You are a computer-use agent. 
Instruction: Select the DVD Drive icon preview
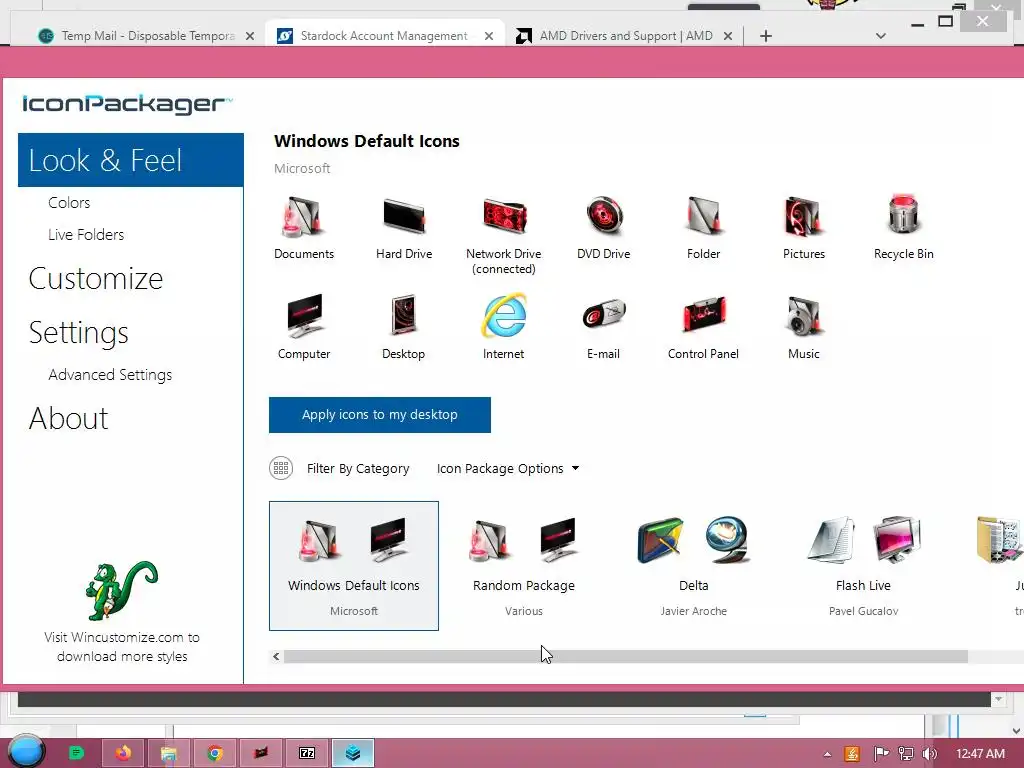click(603, 217)
